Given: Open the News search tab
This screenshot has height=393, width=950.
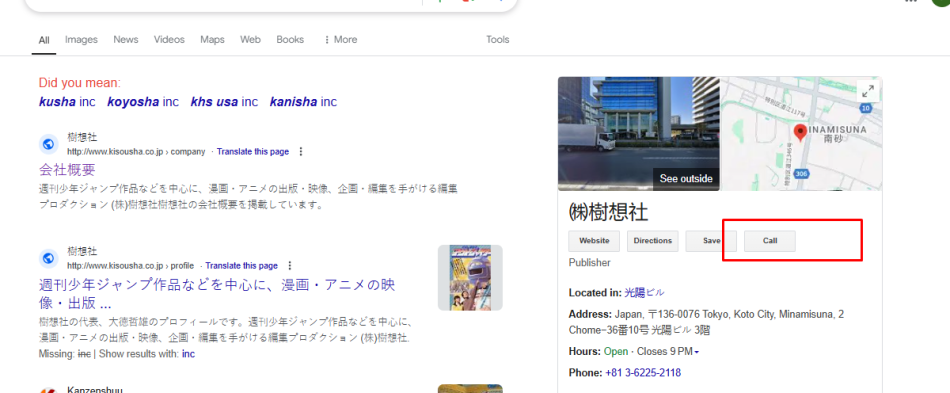Looking at the screenshot, I should click(125, 39).
